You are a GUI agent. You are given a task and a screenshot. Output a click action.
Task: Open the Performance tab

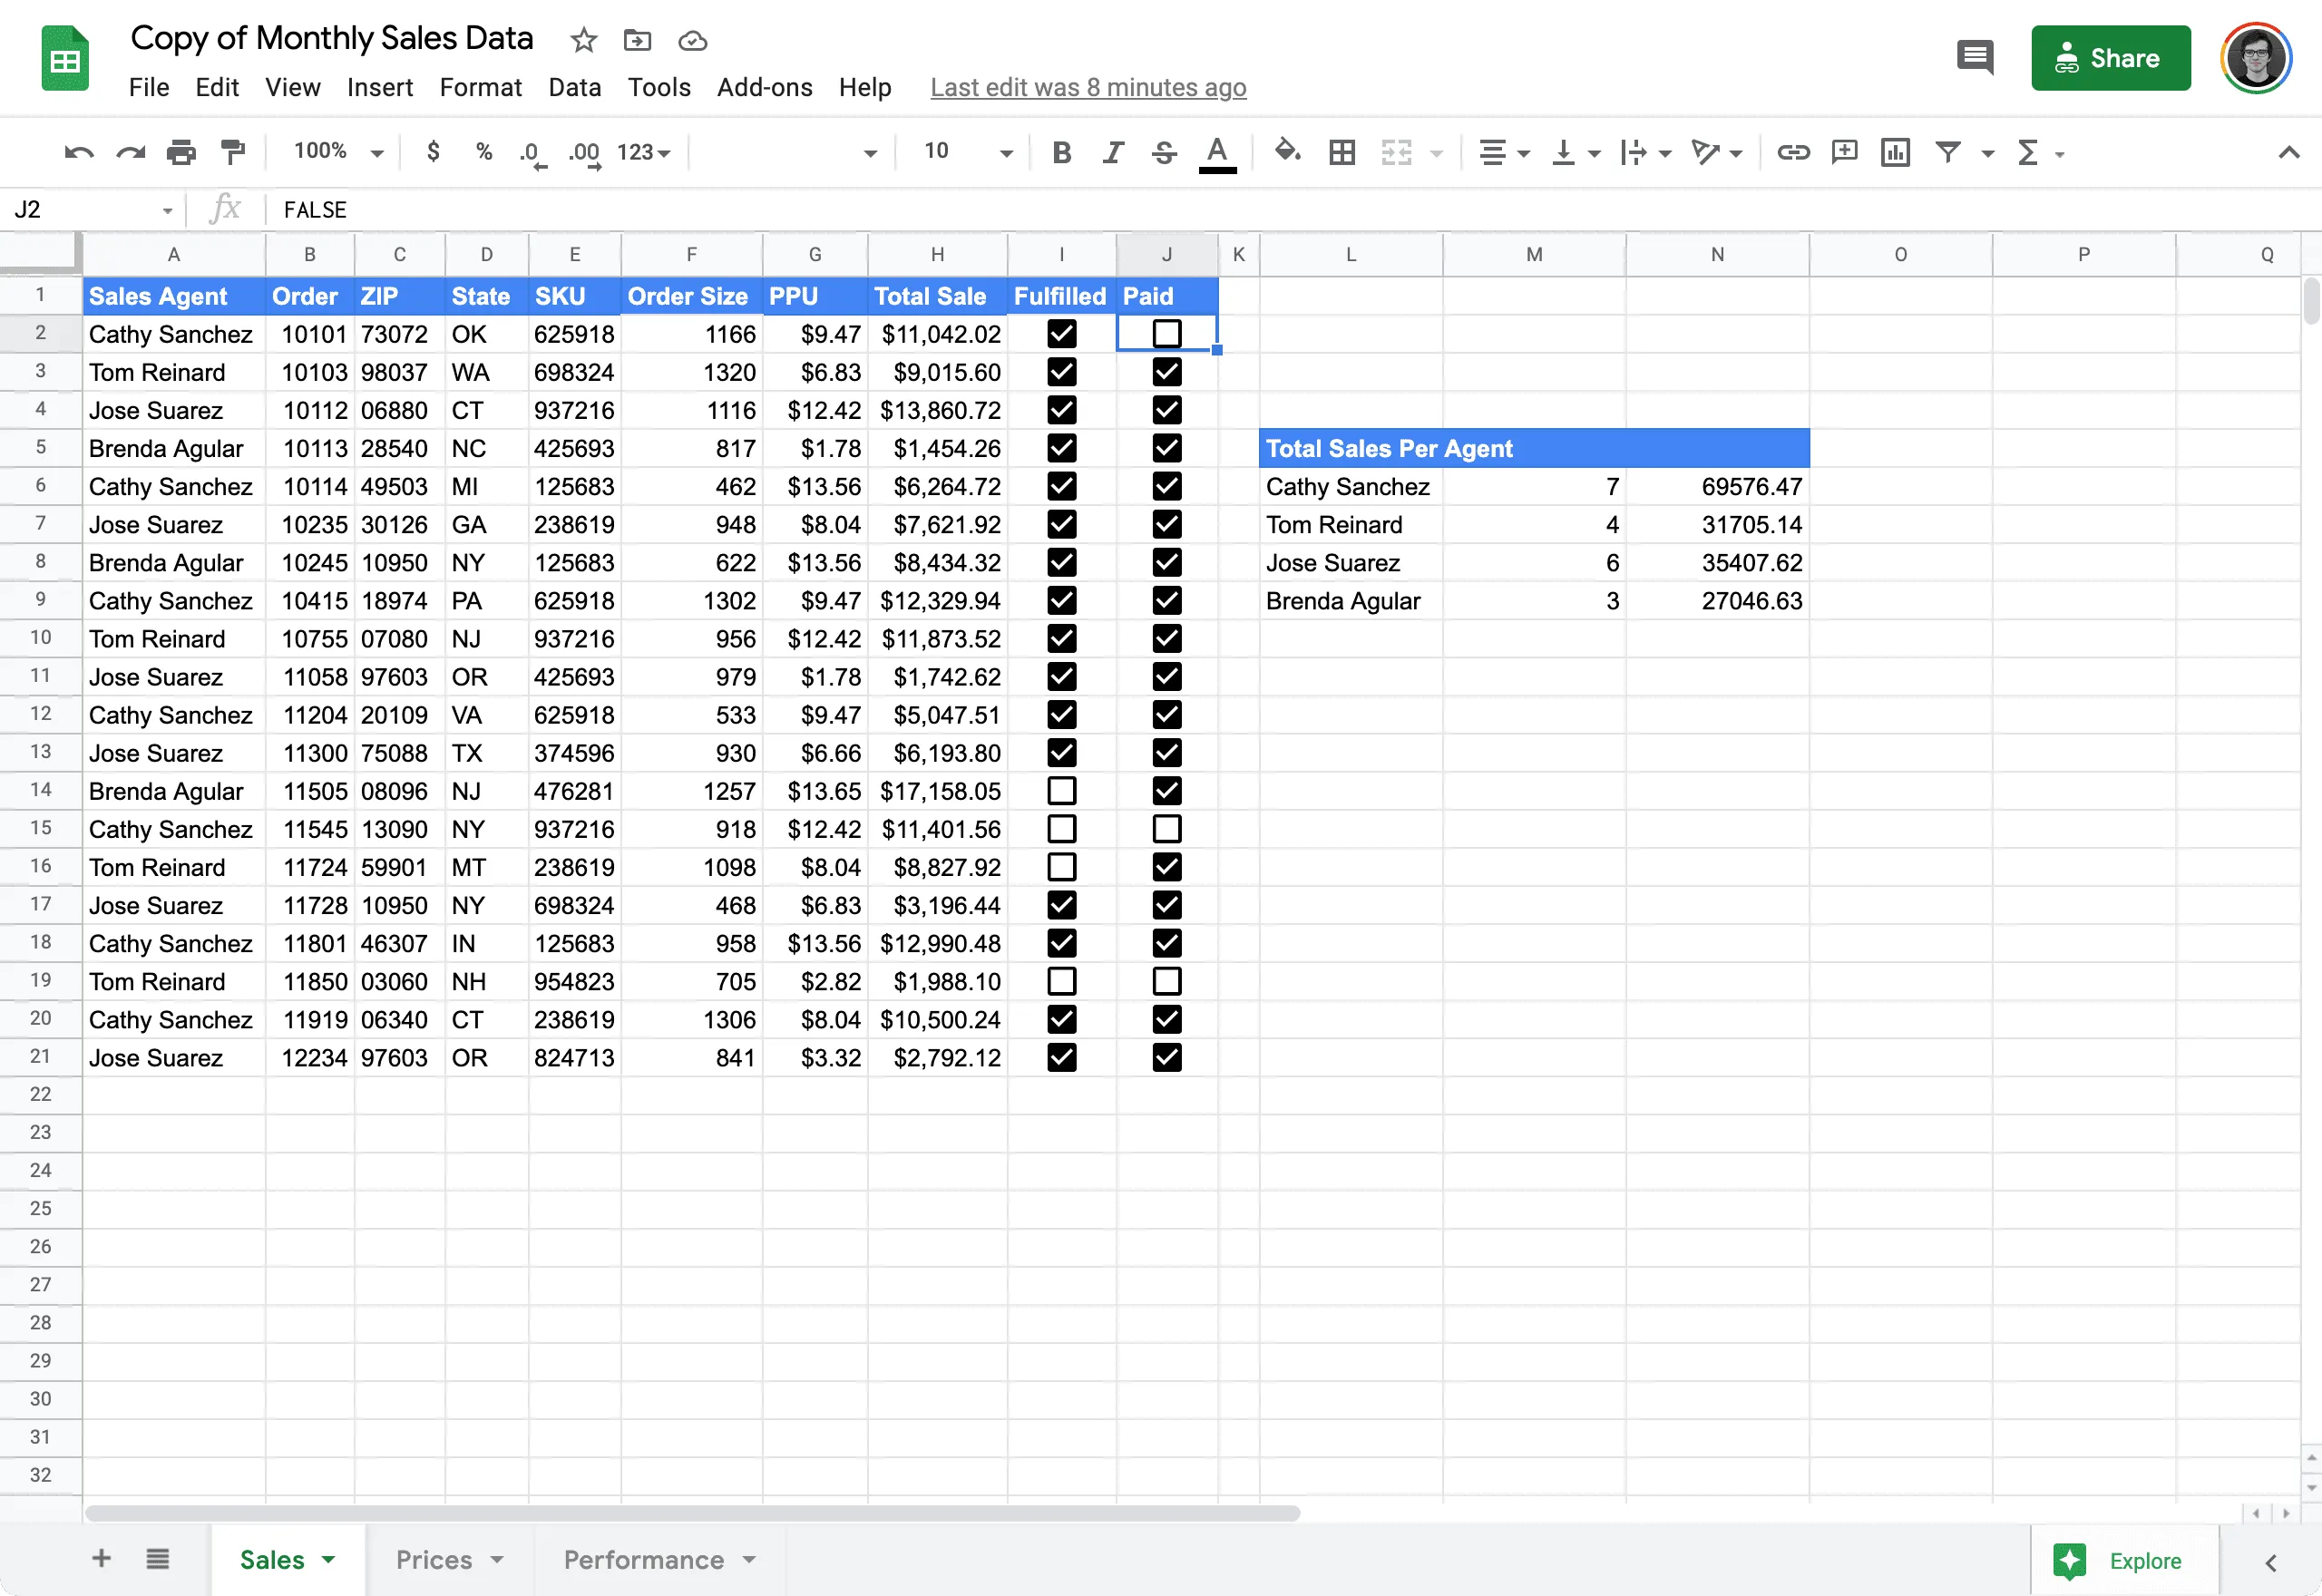coord(644,1559)
